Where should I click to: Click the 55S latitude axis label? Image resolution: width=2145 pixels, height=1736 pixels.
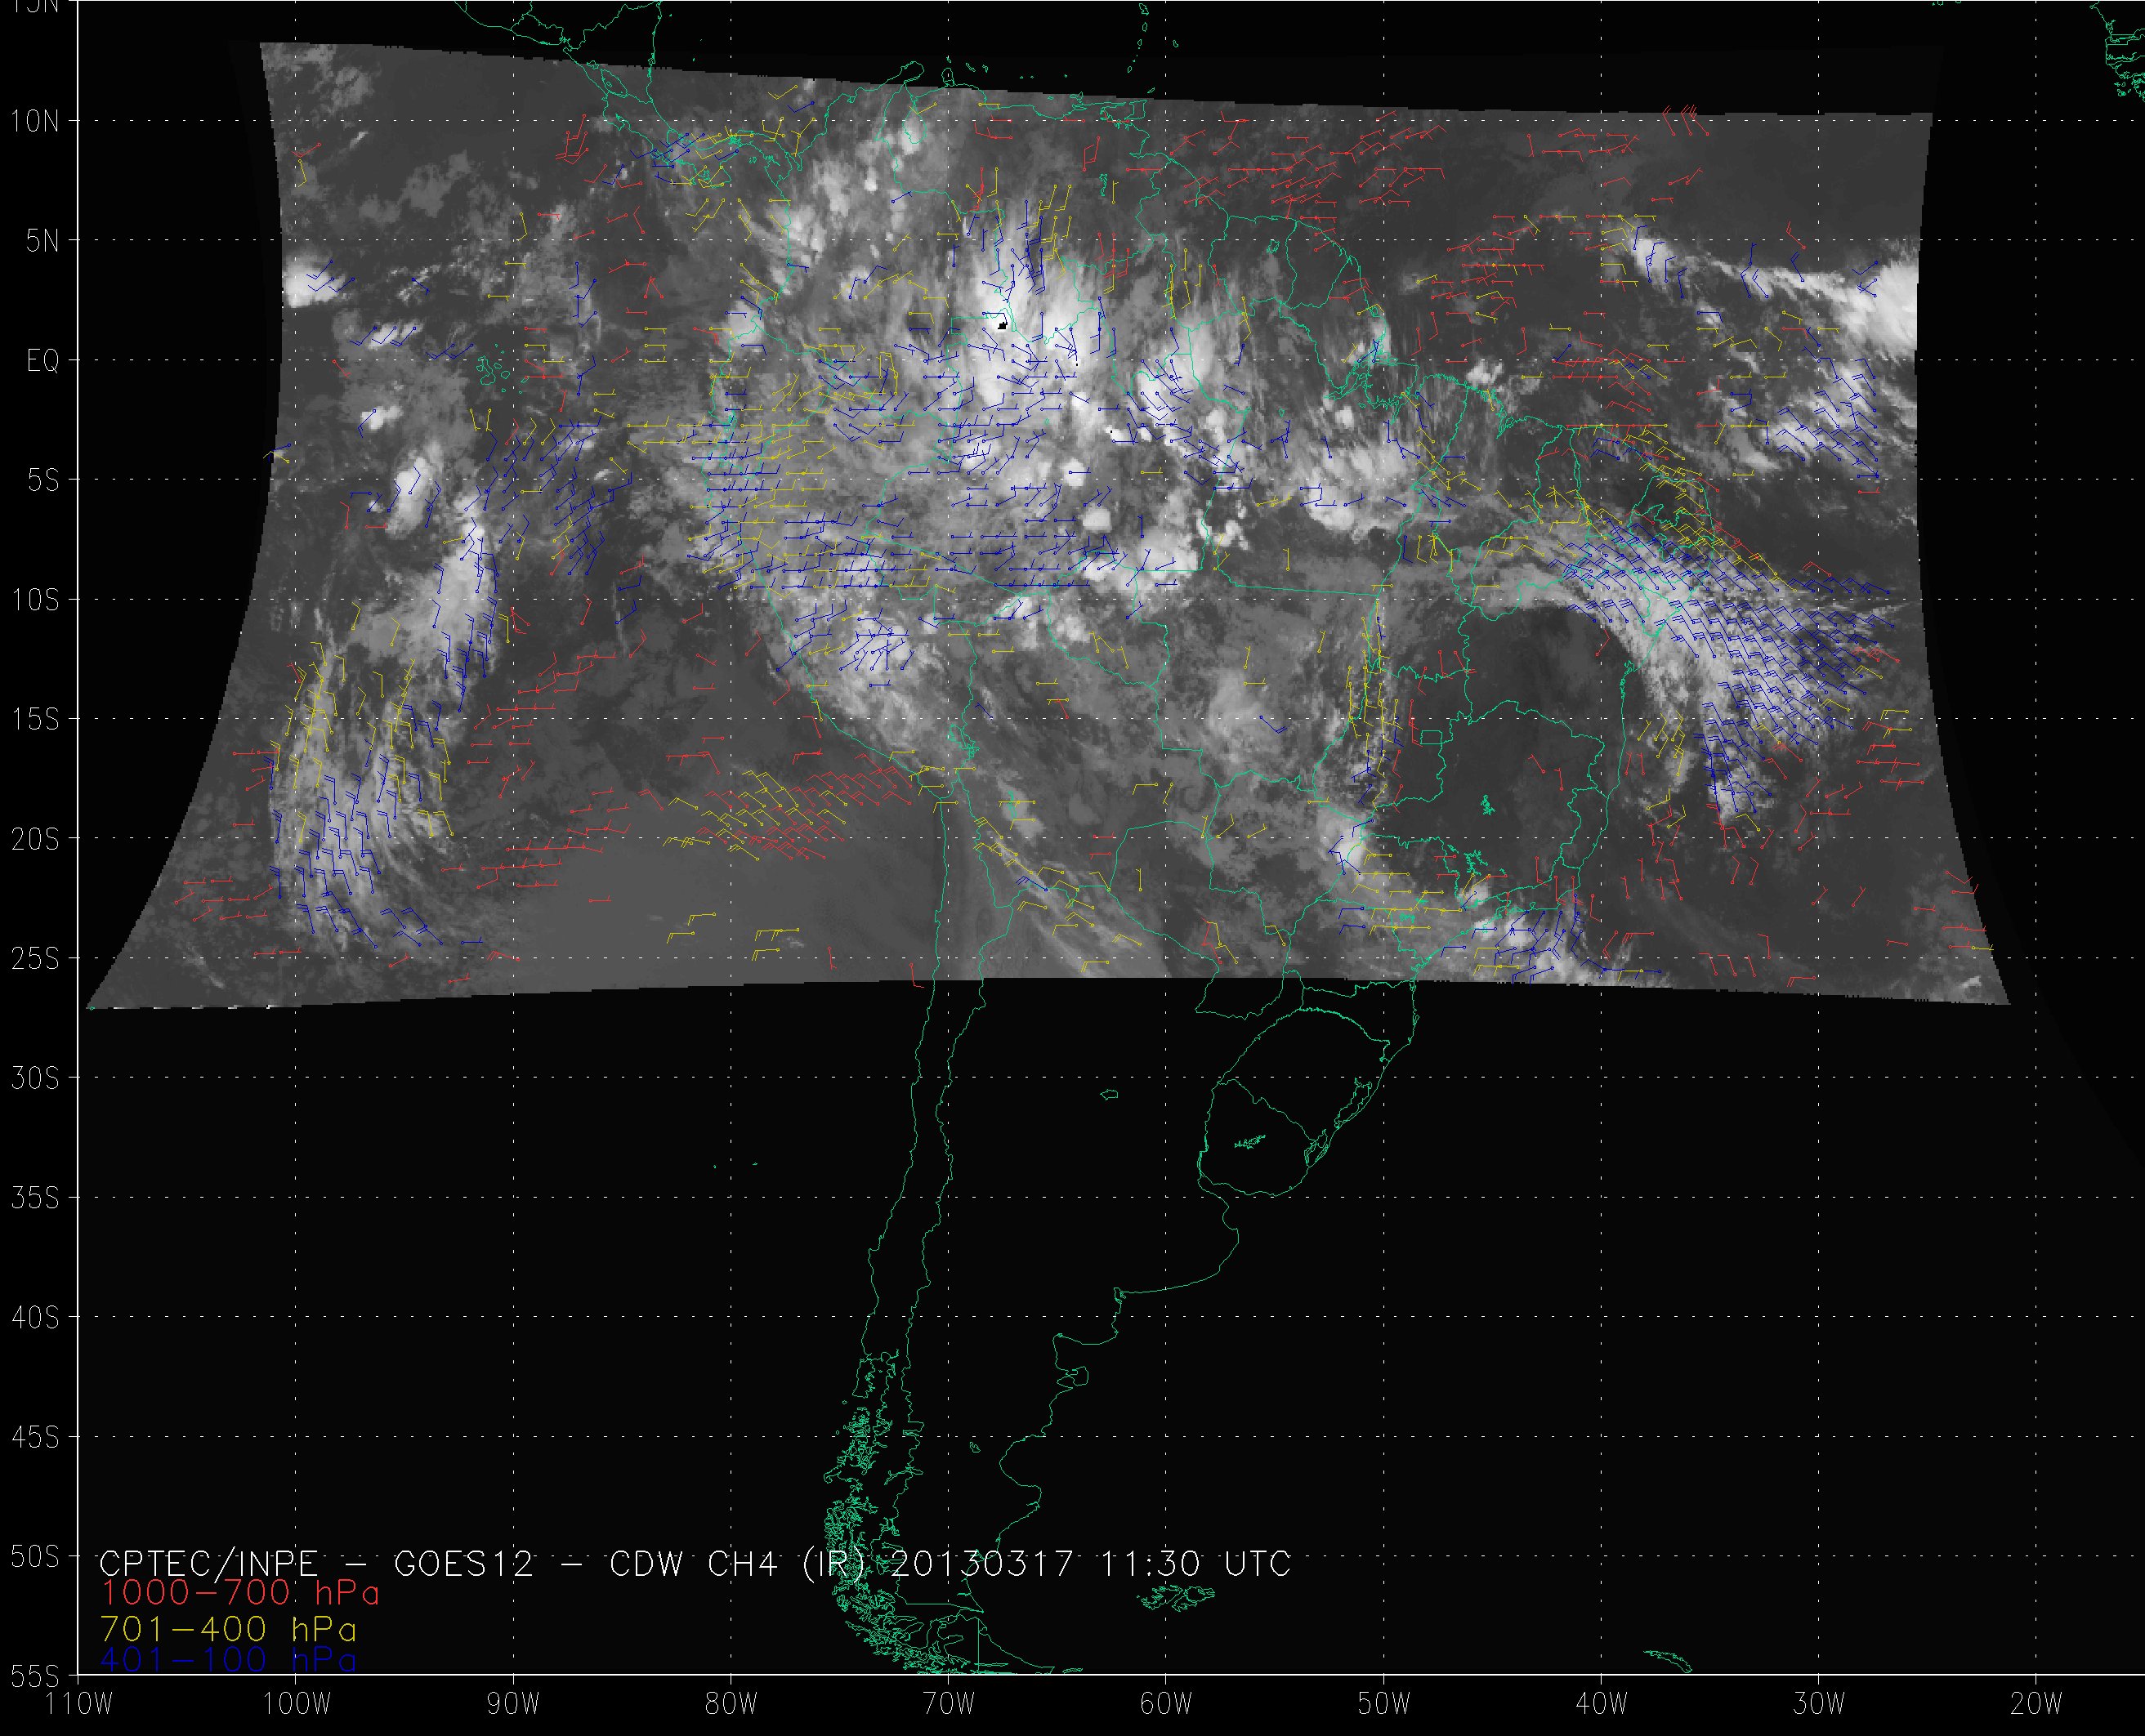(34, 1676)
